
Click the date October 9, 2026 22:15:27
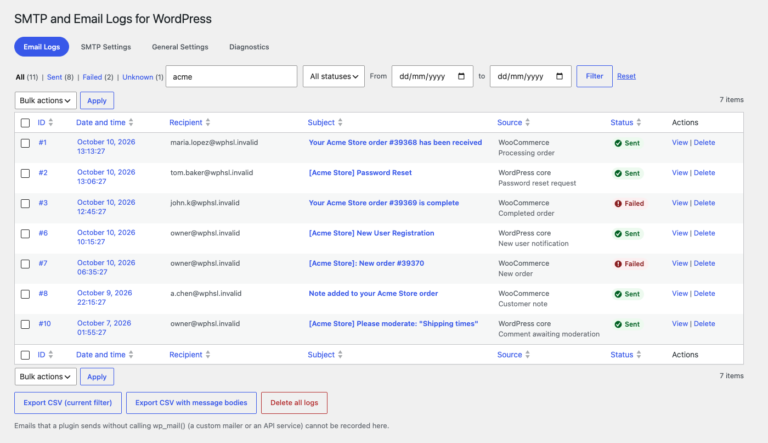104,297
